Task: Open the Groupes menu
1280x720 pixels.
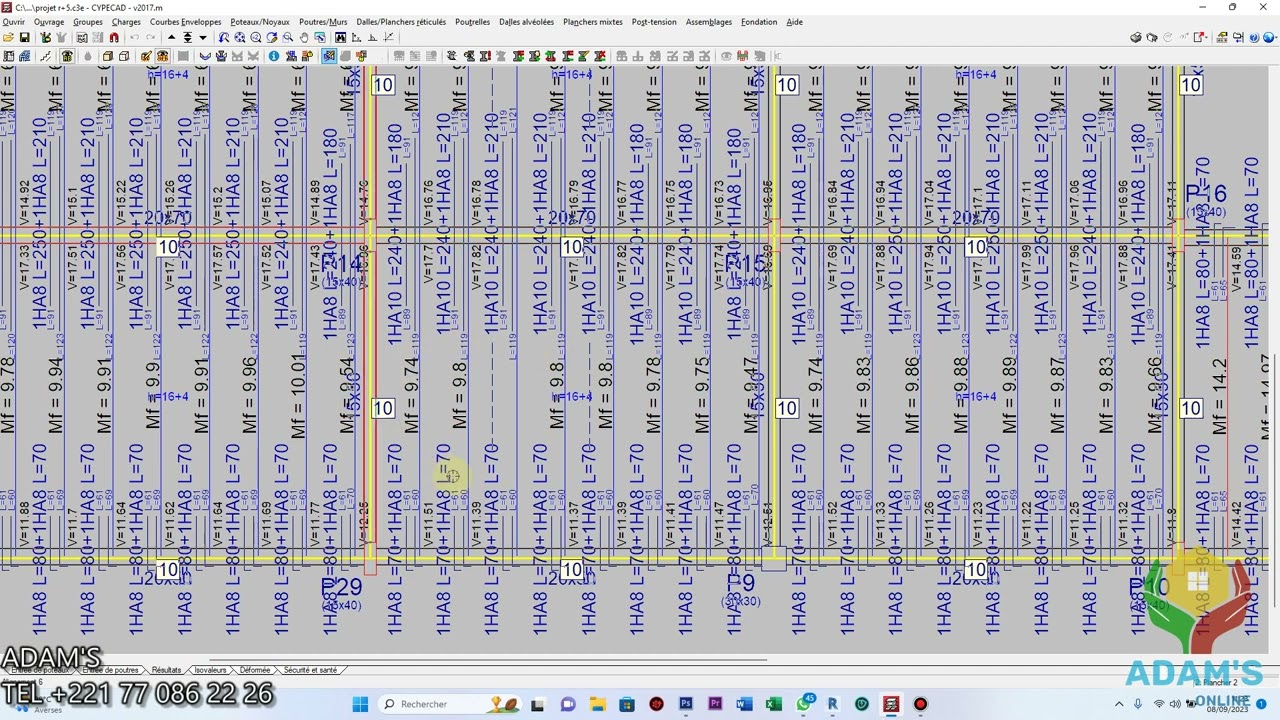Action: pos(88,22)
